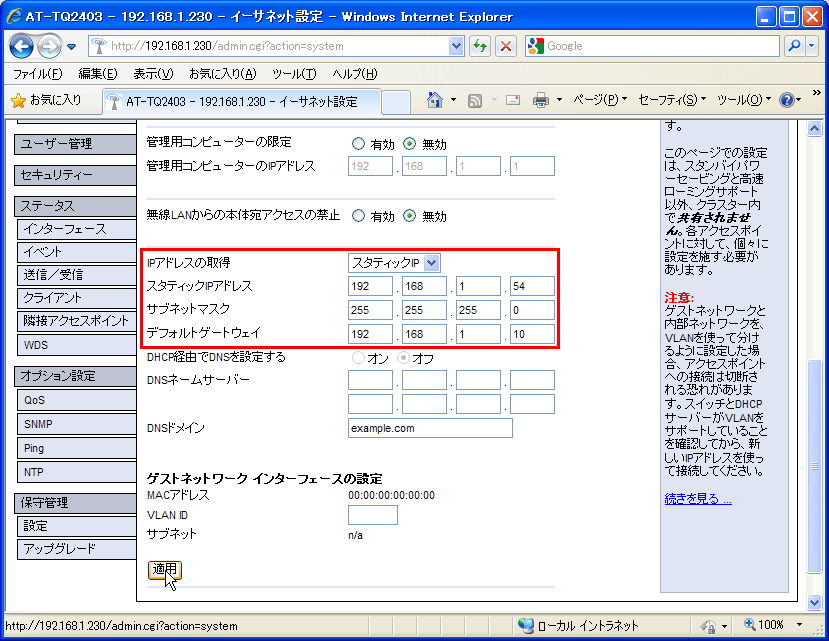
Task: Open the アップグレード sidebar item
Action: pos(77,549)
